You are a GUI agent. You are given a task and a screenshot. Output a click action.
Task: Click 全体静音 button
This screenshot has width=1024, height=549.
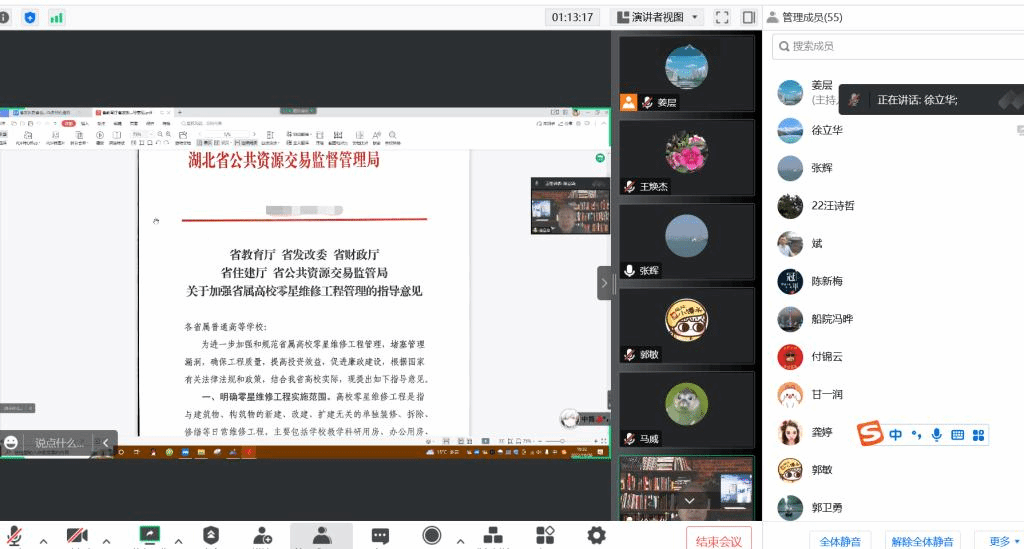tap(840, 541)
